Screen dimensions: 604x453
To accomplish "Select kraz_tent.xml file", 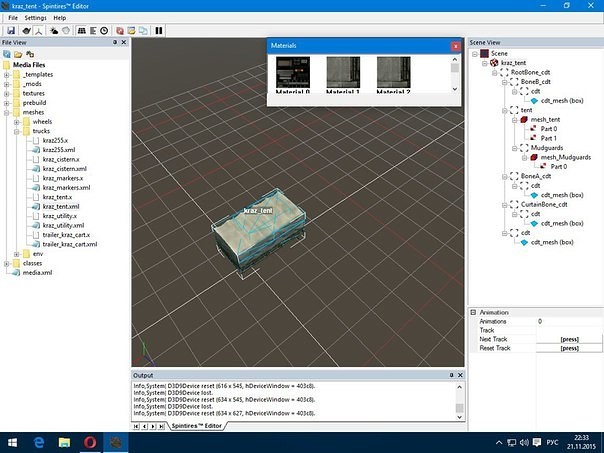I will pos(61,206).
